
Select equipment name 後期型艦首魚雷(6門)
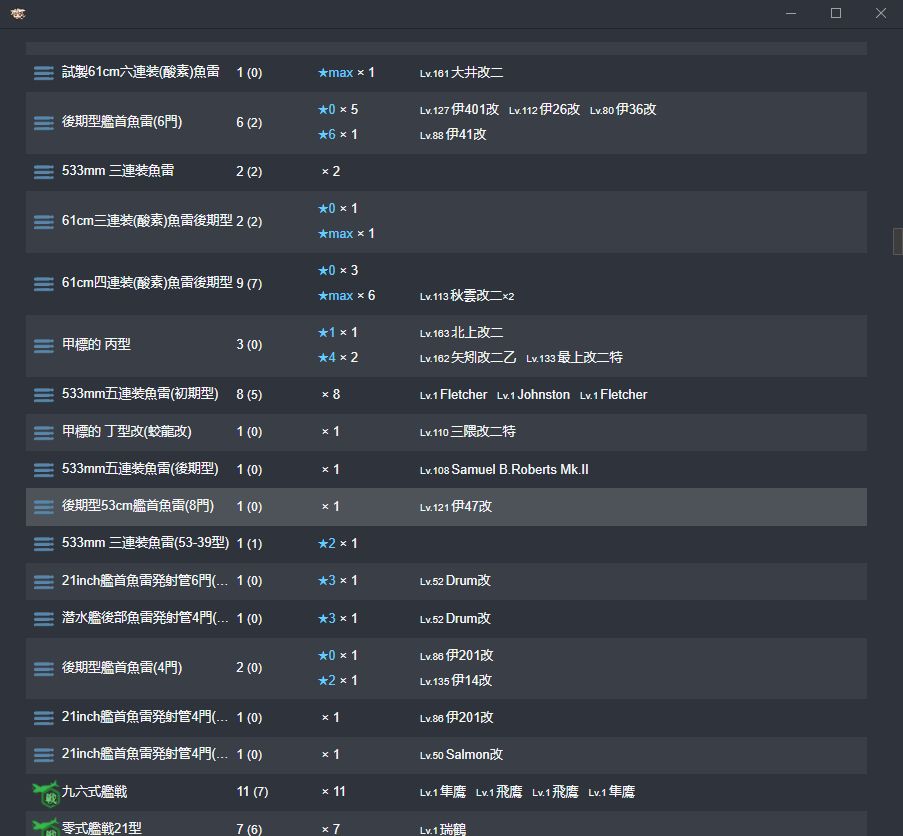point(122,122)
